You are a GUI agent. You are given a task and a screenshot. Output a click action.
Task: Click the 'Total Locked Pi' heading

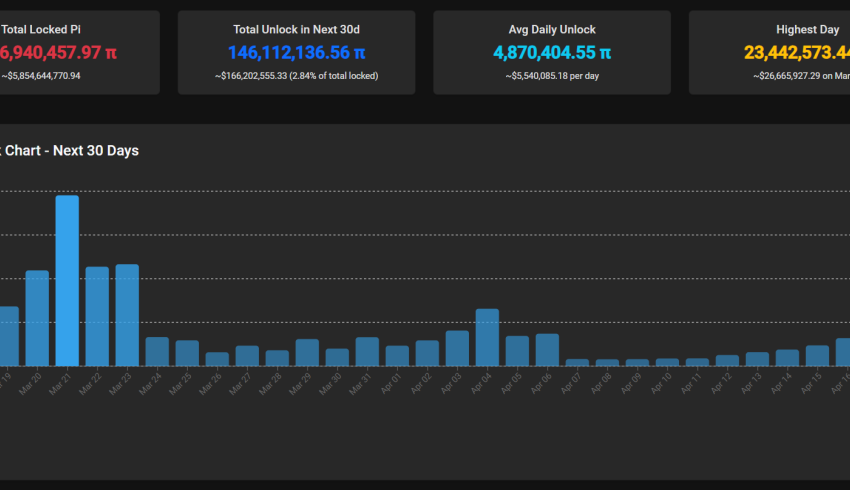pos(41,29)
